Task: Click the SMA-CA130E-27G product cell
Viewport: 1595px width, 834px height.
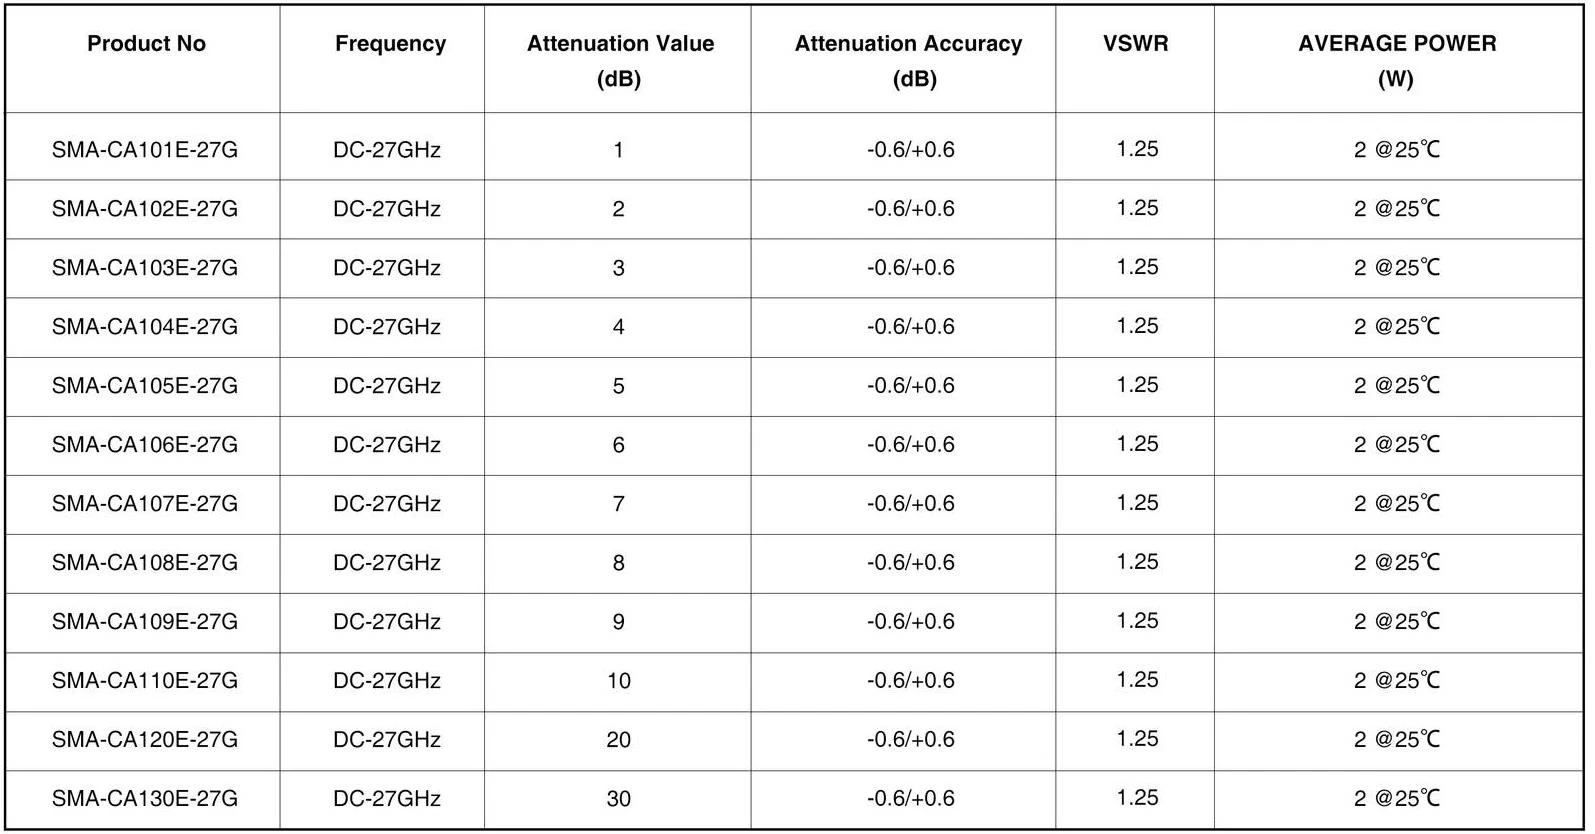Action: (x=145, y=799)
